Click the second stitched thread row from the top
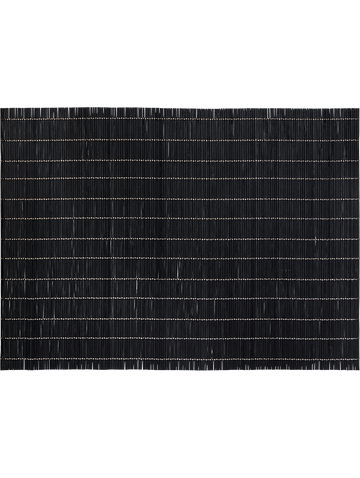The image size is (360, 478). (180, 140)
